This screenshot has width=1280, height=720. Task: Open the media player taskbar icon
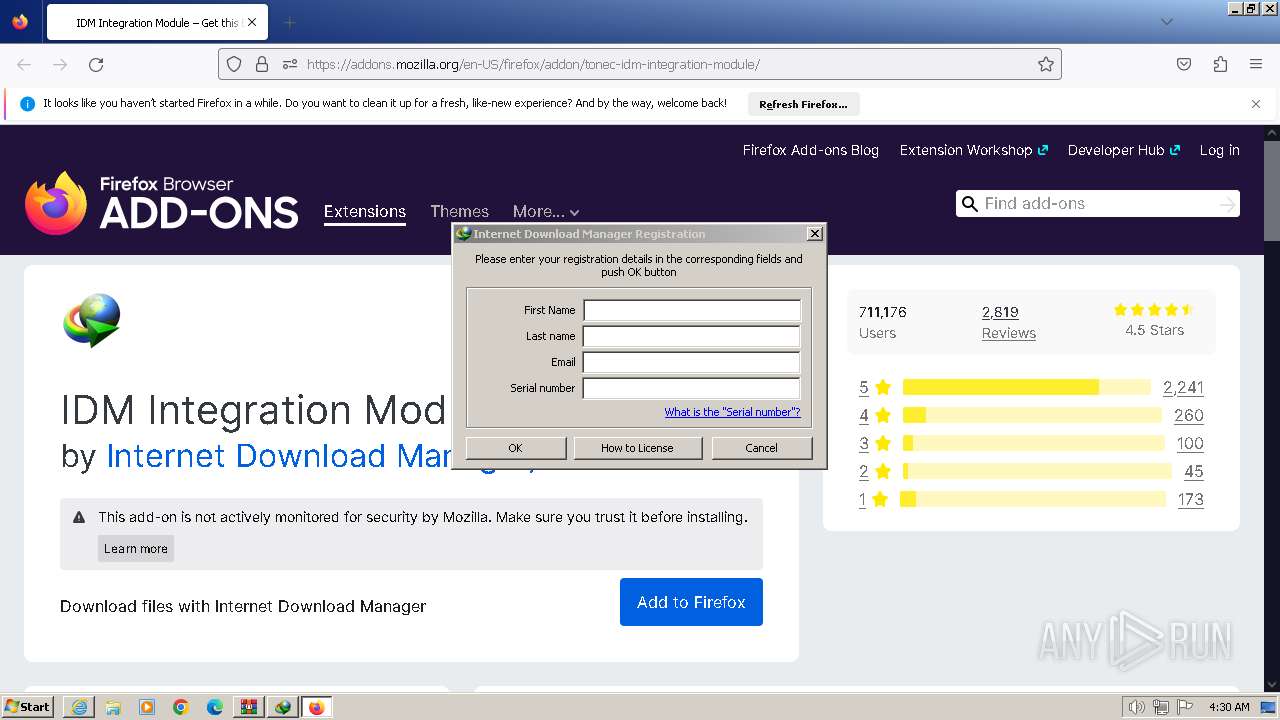click(x=147, y=707)
